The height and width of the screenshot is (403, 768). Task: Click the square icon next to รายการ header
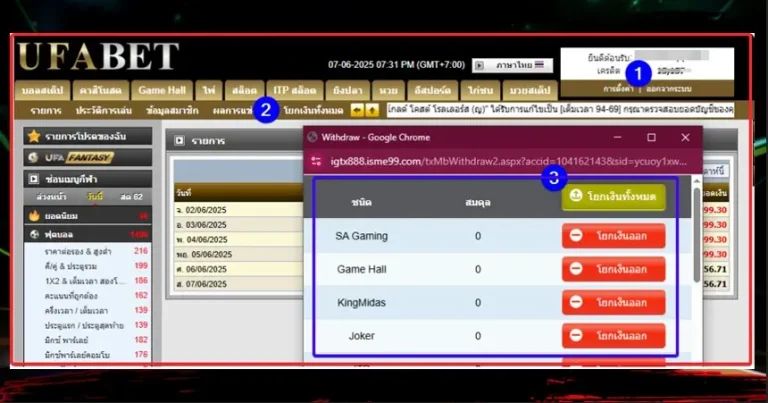180,142
